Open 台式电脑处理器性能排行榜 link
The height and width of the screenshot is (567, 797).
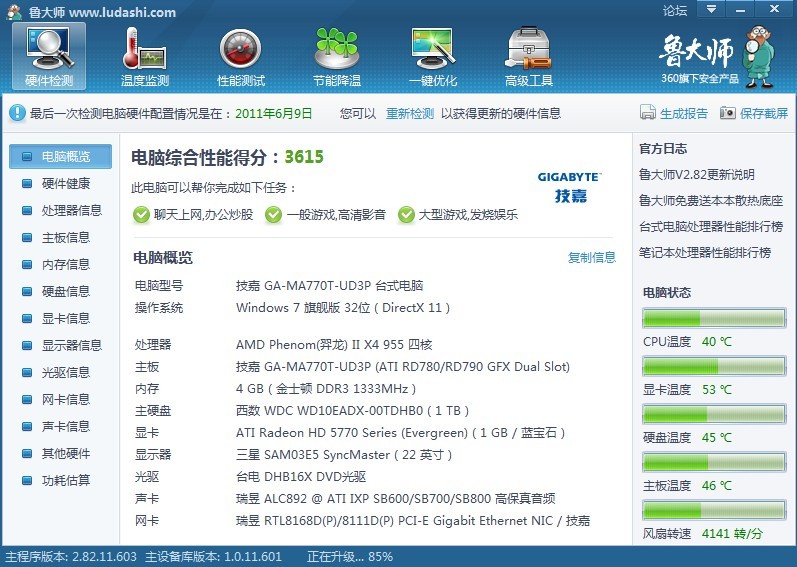coord(711,227)
